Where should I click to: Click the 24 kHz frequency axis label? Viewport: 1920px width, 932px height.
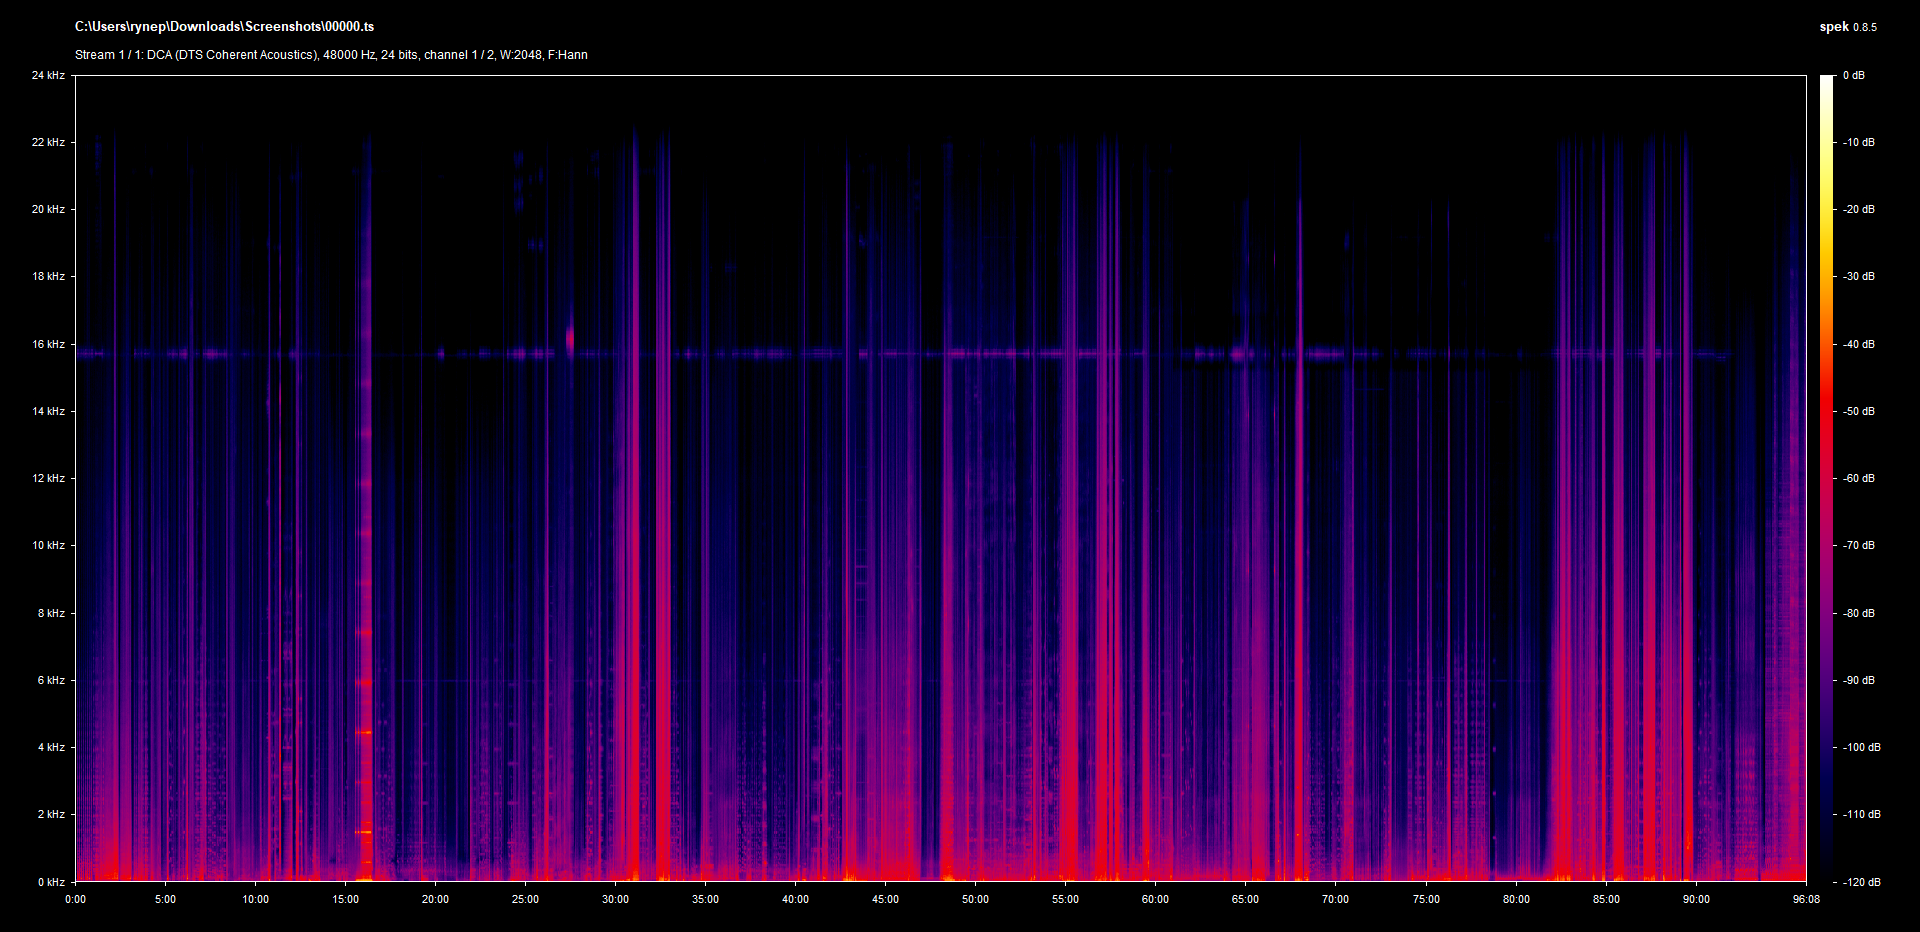coord(48,76)
